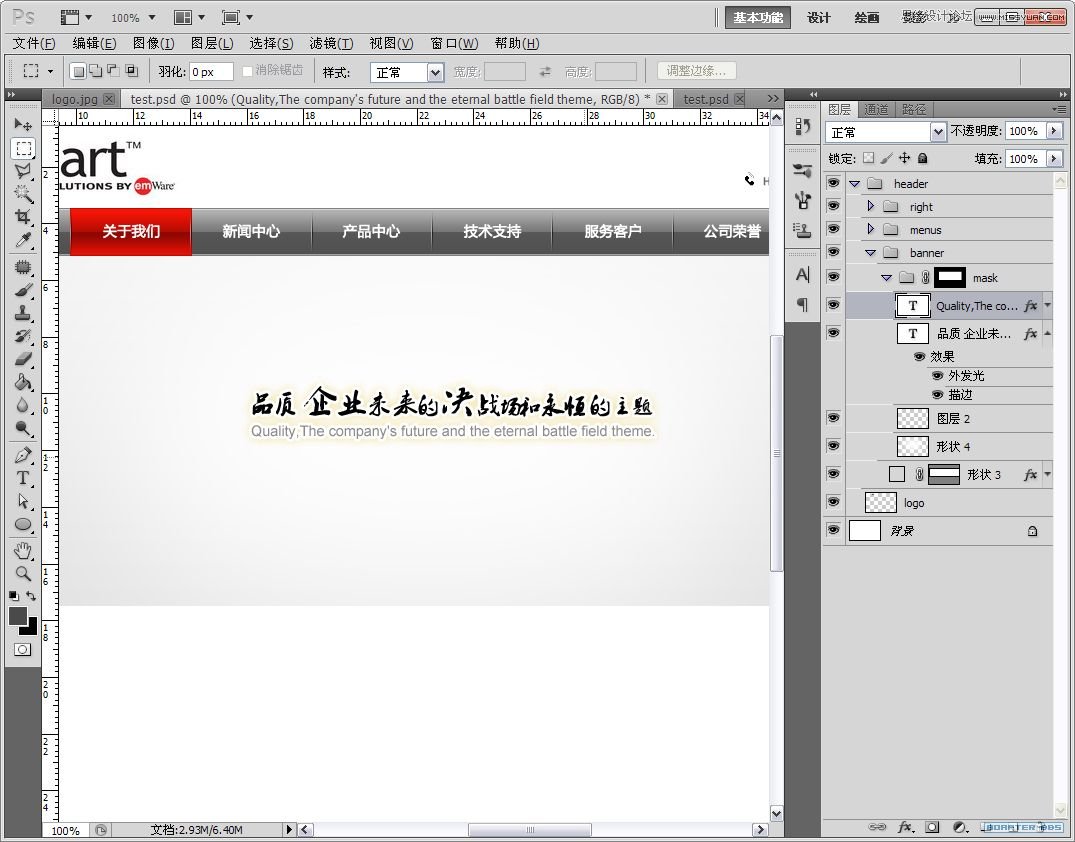Toggle the 外发光 effect visibility
1075x842 pixels.
pos(937,376)
